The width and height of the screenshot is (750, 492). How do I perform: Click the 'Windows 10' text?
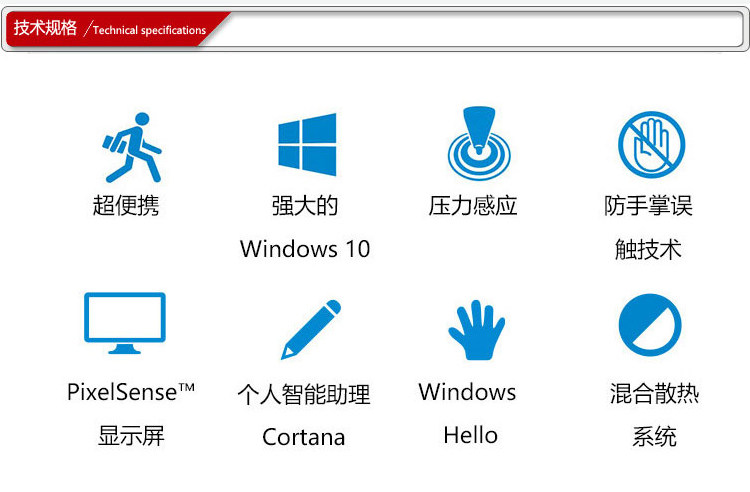[x=305, y=249]
